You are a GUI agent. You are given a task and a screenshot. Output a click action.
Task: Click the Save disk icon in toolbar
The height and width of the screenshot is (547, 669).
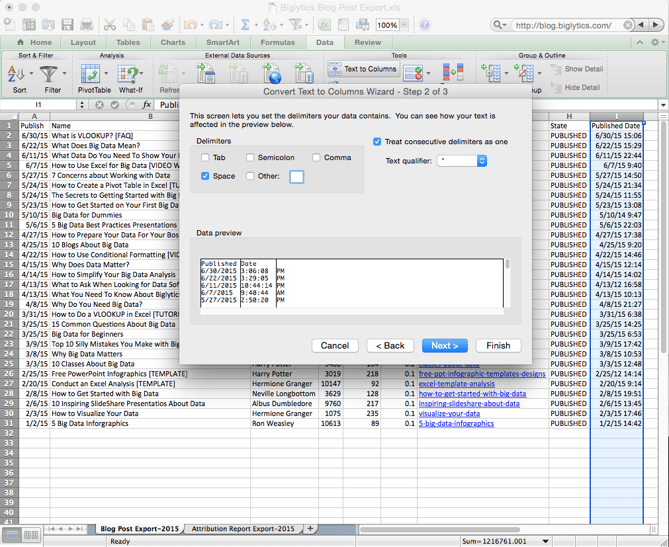click(x=67, y=25)
